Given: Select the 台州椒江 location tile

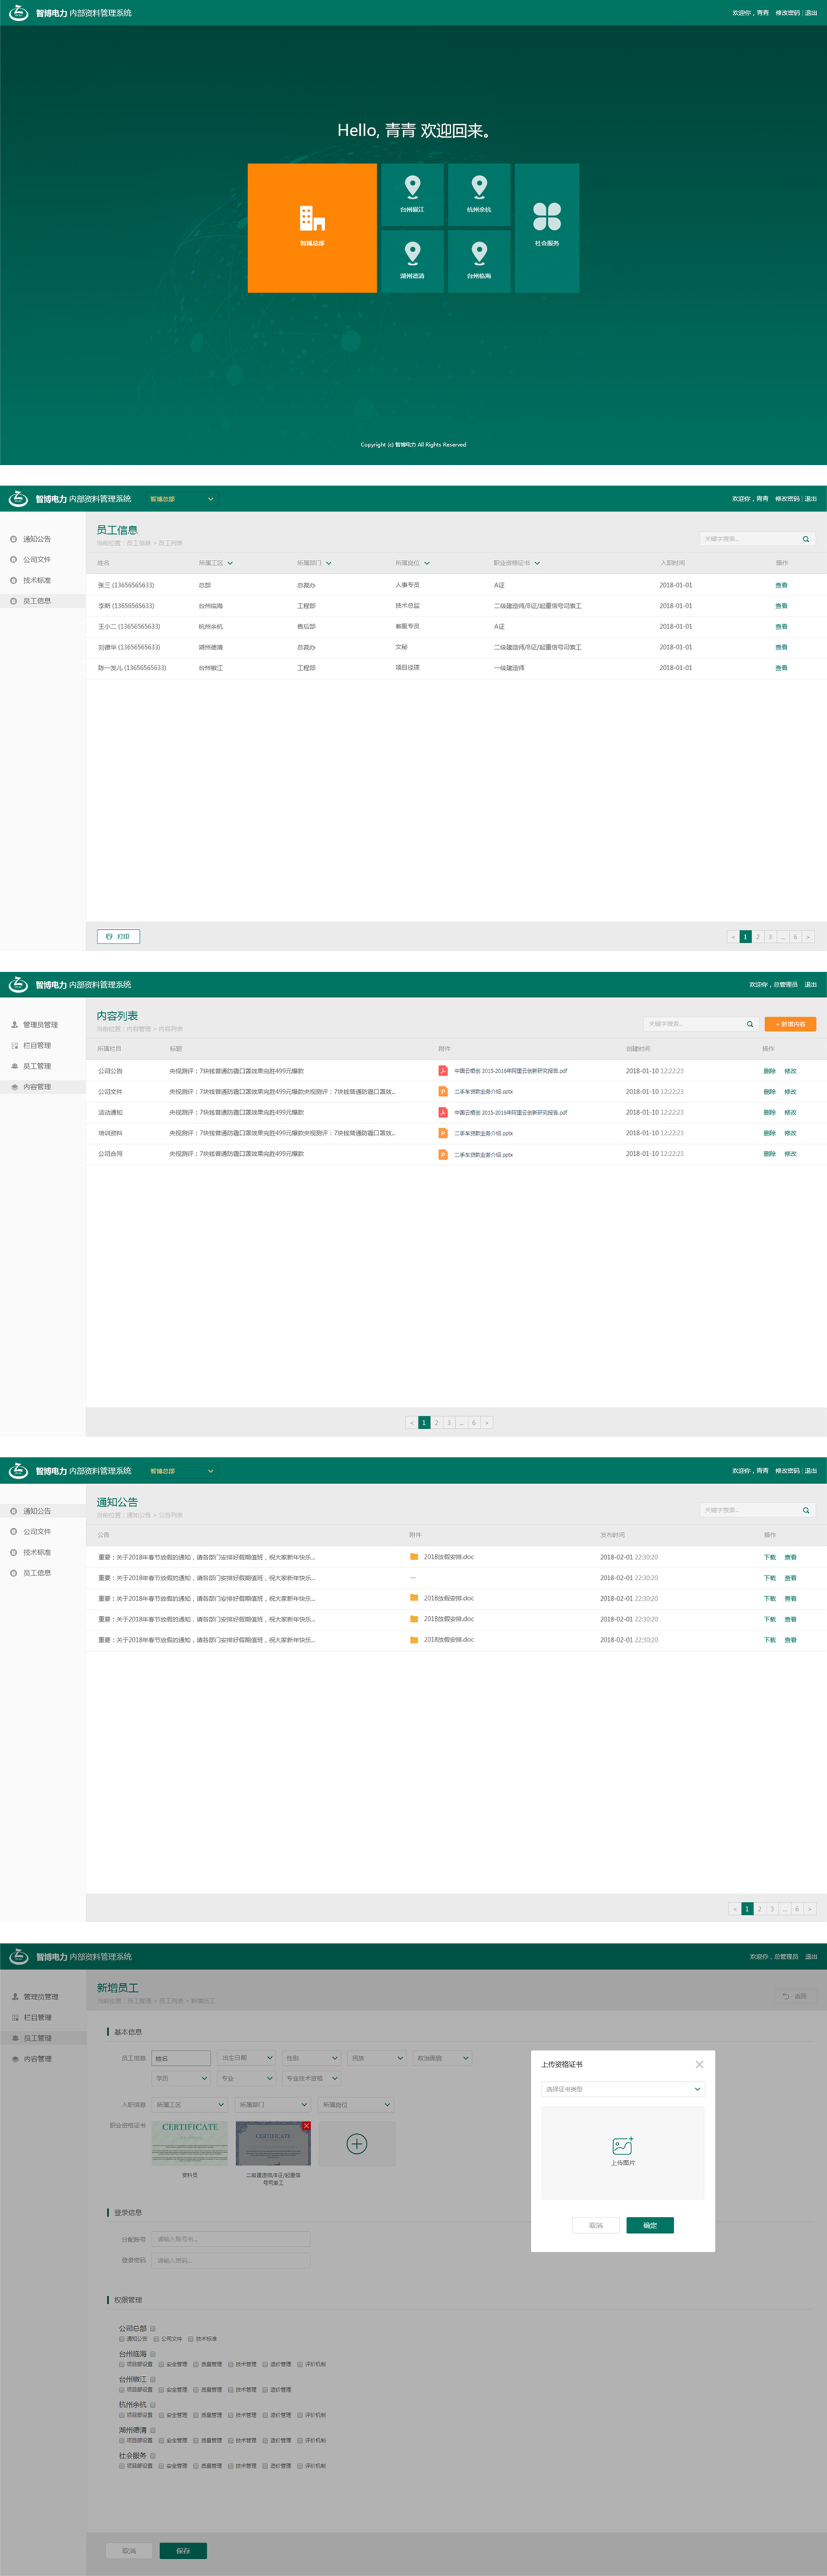Looking at the screenshot, I should (412, 194).
